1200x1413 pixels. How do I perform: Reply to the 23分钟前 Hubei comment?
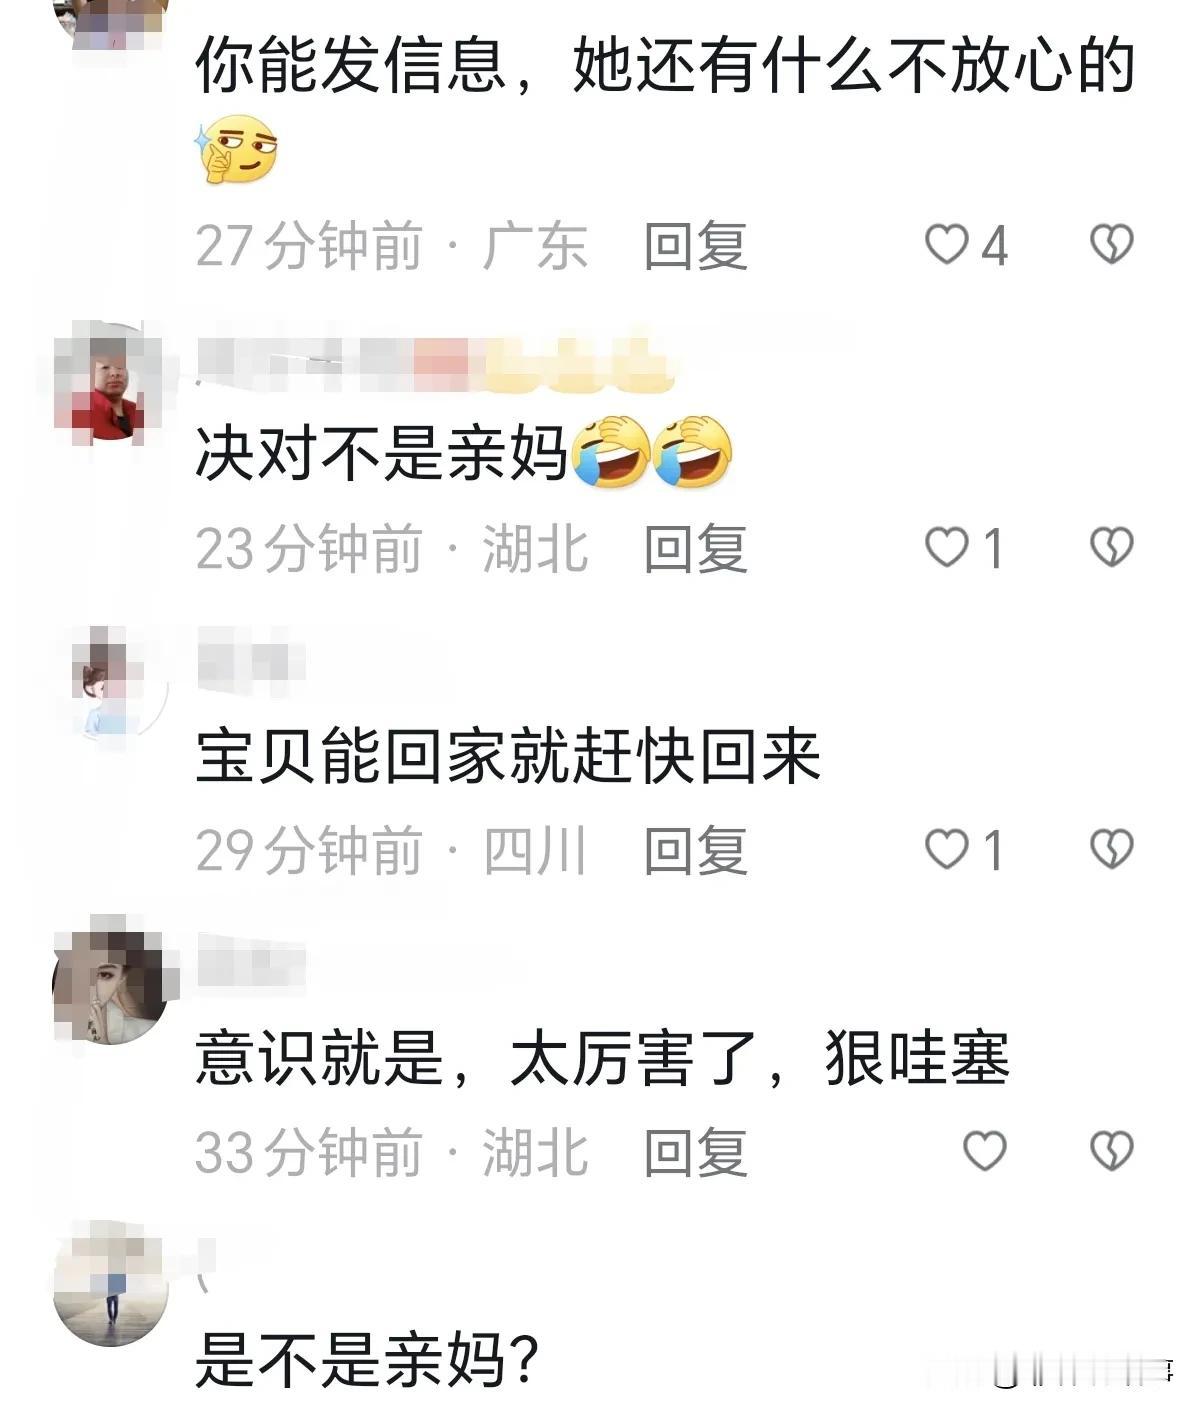click(696, 549)
